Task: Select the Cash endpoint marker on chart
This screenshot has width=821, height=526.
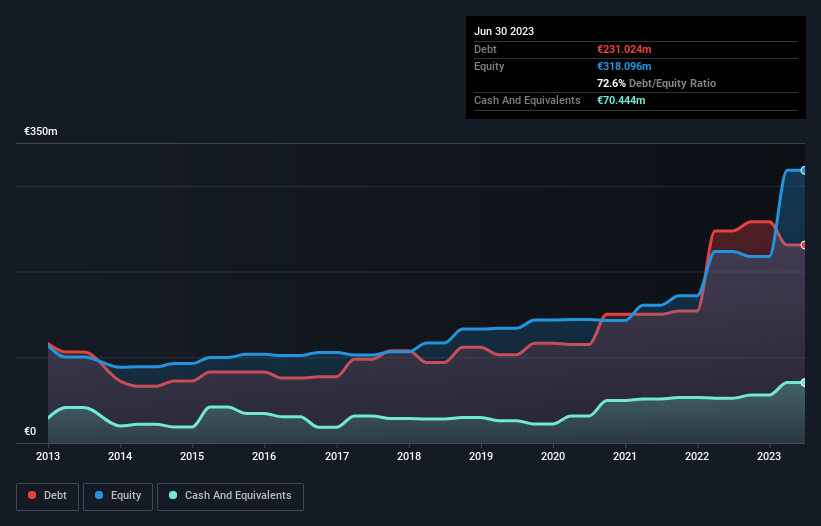Action: click(x=804, y=383)
